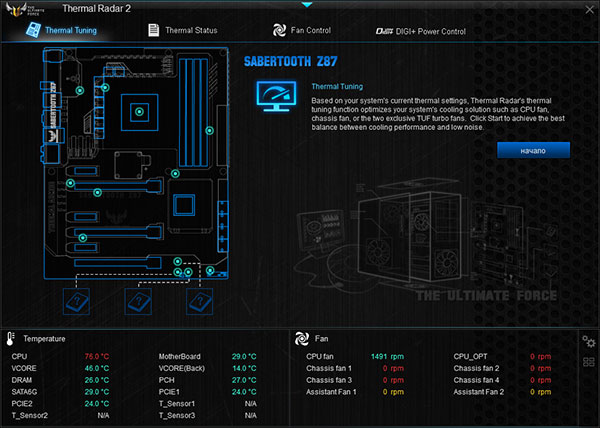Image resolution: width=600 pixels, height=428 pixels.
Task: Click the Fan panel spinning fan icon
Action: (302, 338)
